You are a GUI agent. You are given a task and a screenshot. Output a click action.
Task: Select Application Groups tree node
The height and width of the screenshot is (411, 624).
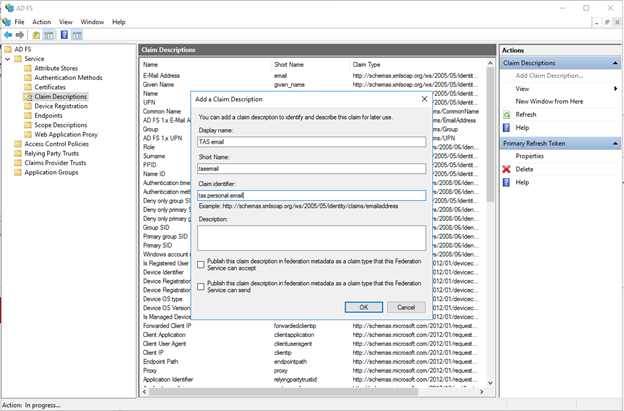coord(51,172)
